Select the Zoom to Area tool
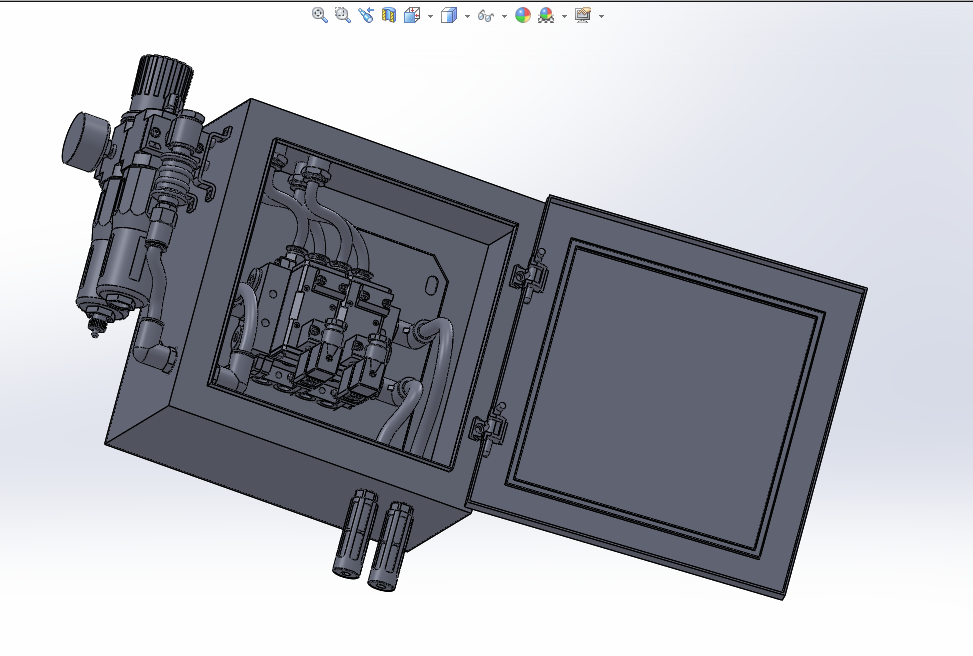This screenshot has height=656, width=973. pos(343,15)
